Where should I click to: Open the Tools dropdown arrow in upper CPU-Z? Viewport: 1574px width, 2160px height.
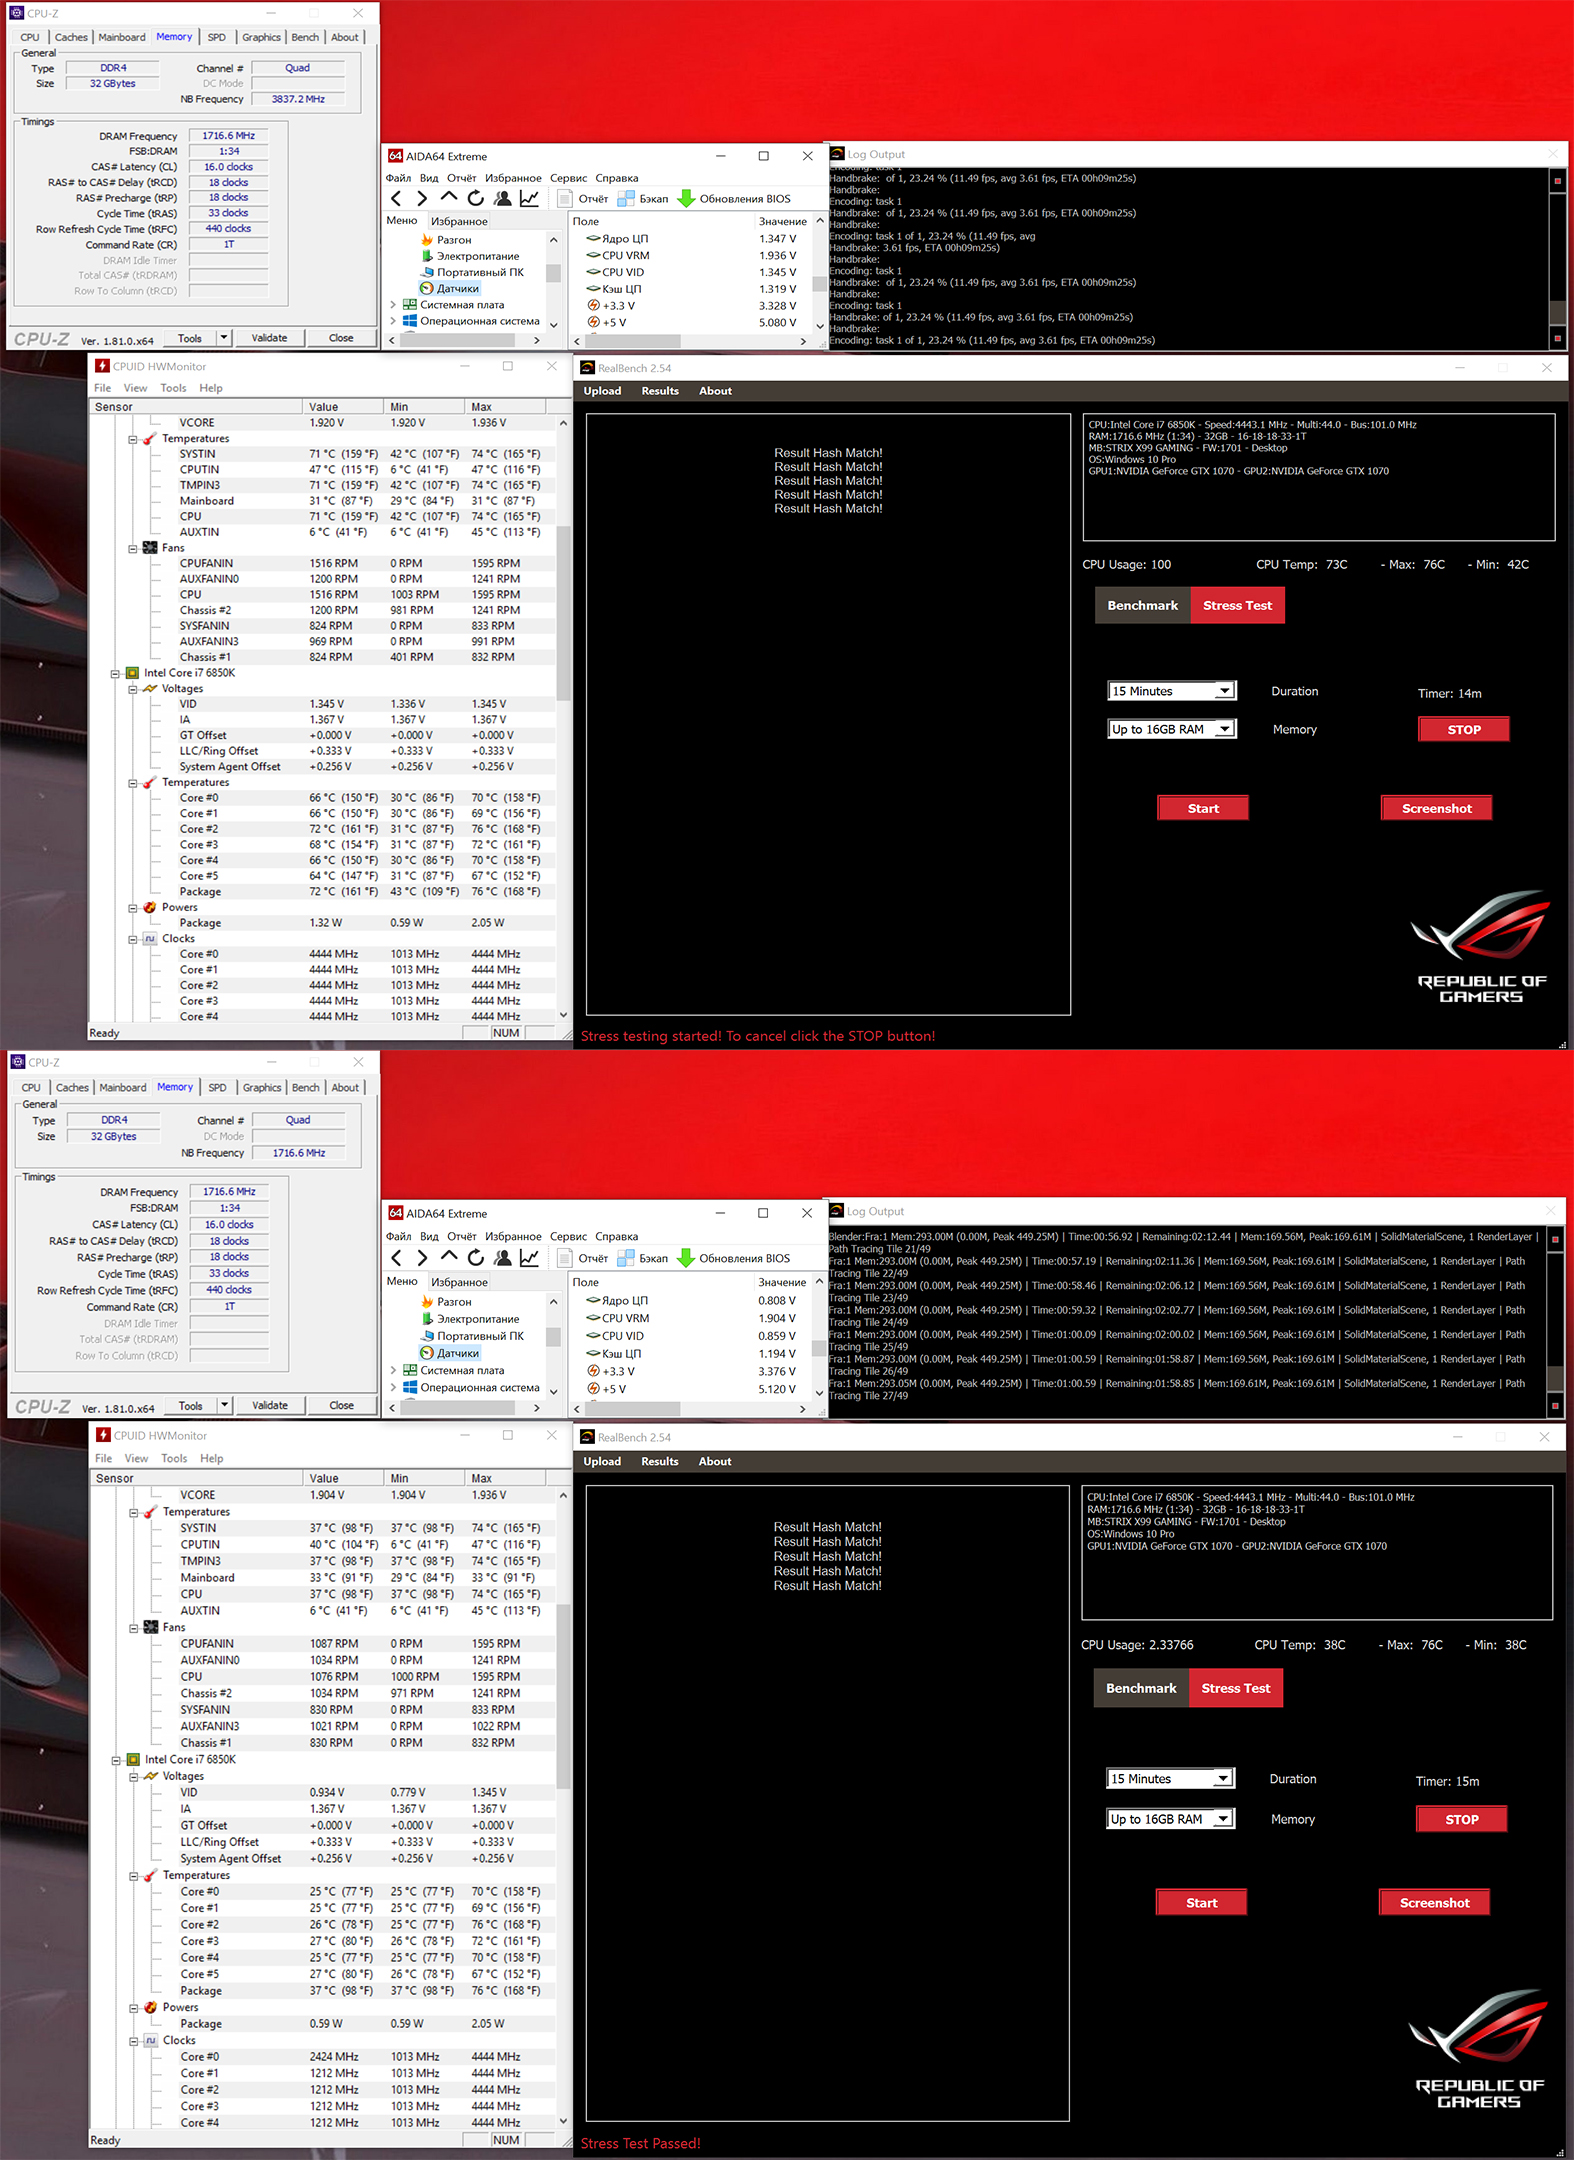(224, 338)
